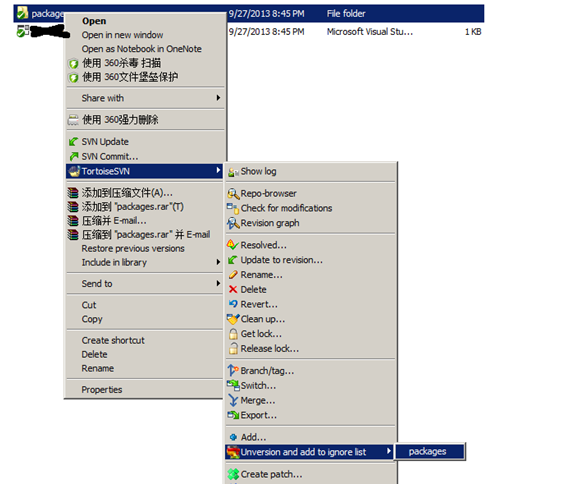Click the Repo-browser magnifier icon

[x=233, y=194]
